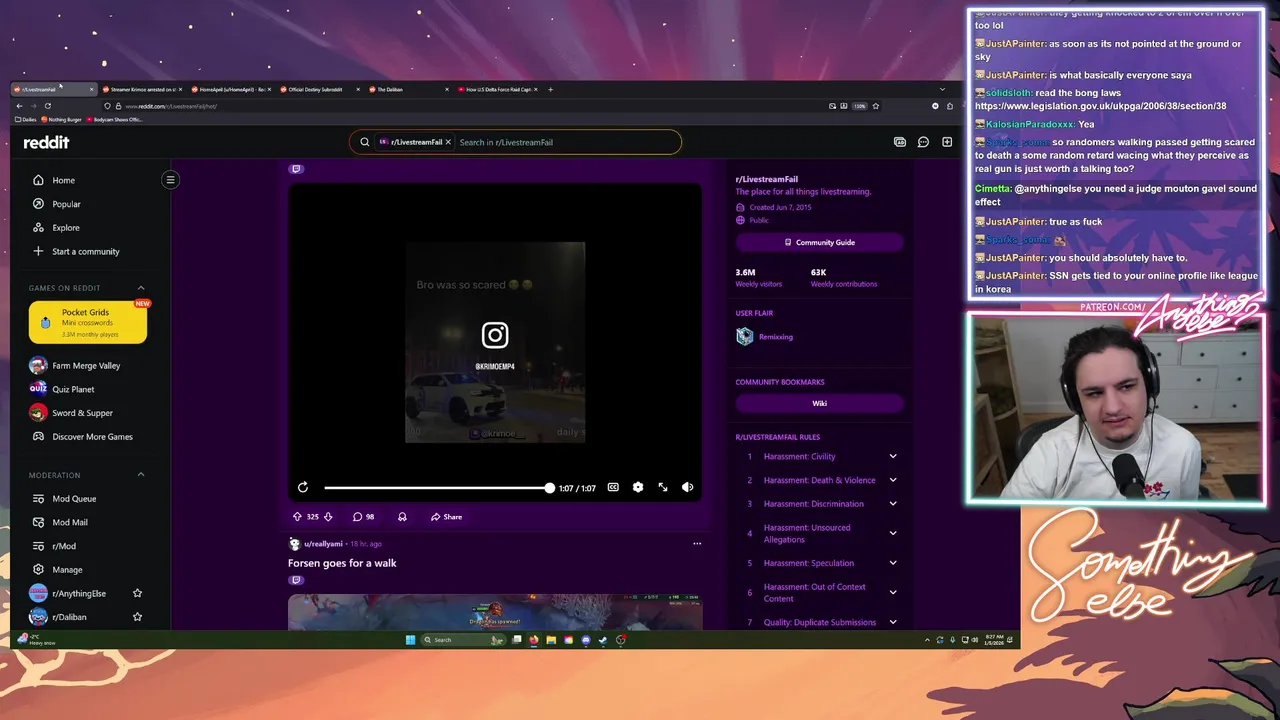Replay the video with the restart icon
The width and height of the screenshot is (1280, 720).
pyautogui.click(x=303, y=487)
